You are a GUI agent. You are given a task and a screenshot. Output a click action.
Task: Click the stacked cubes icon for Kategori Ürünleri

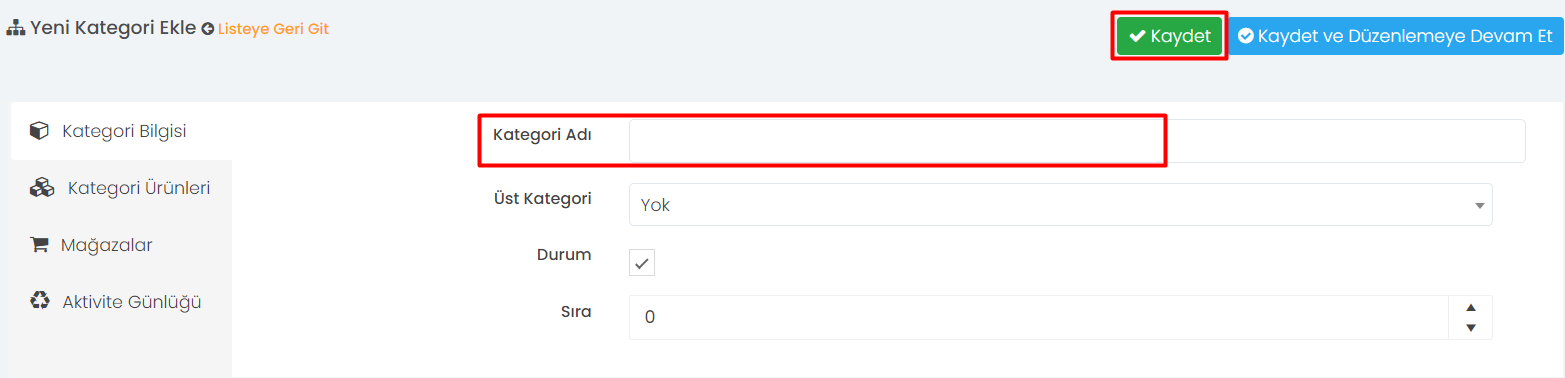[41, 187]
